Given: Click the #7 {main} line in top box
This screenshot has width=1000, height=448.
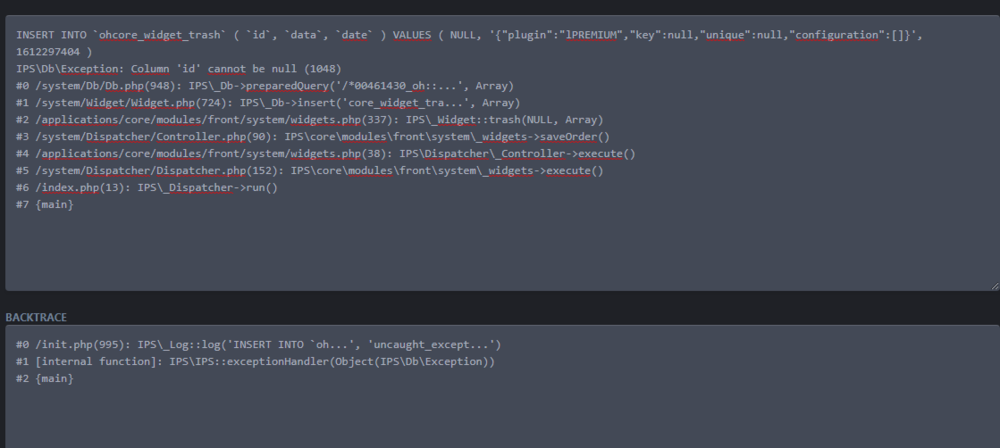Looking at the screenshot, I should (45, 205).
